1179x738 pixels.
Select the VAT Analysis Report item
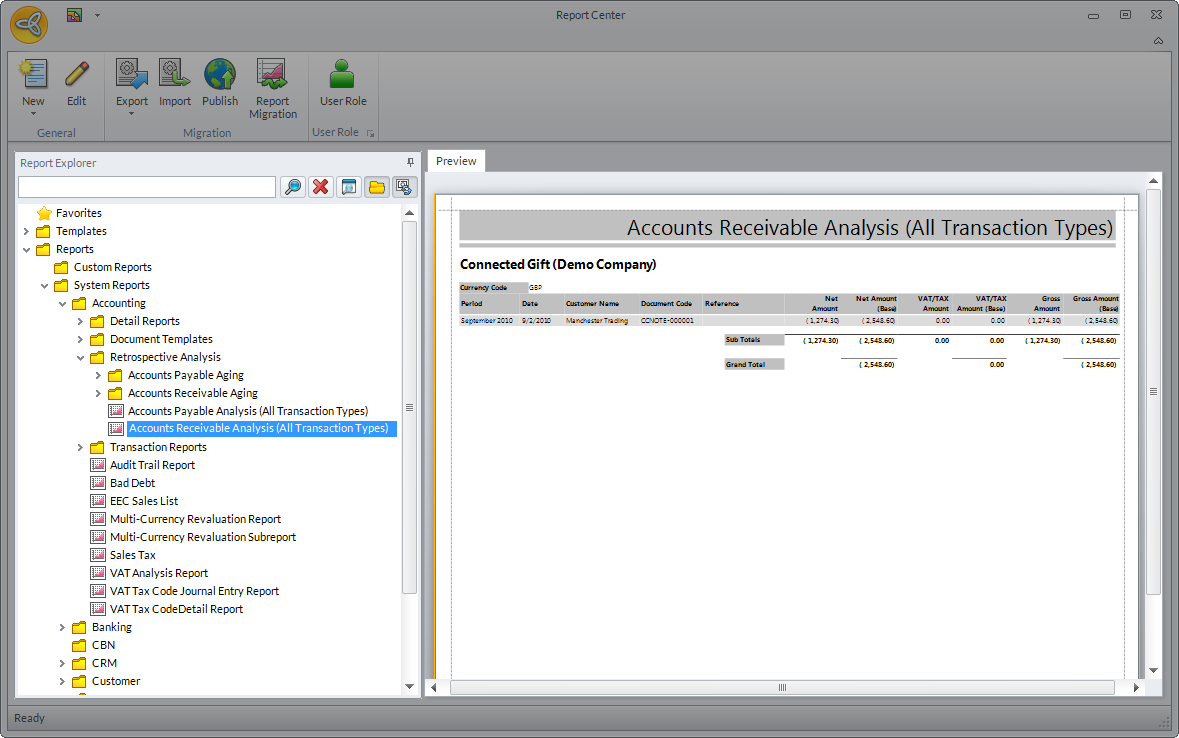[x=158, y=573]
